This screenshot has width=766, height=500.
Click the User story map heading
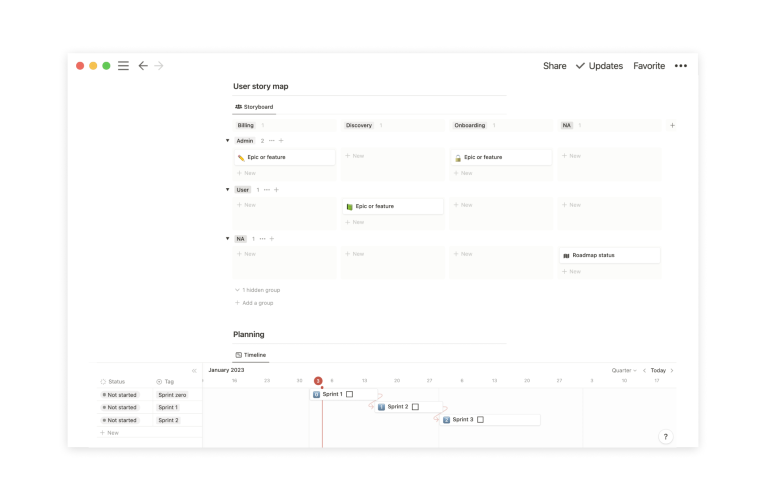(x=260, y=87)
